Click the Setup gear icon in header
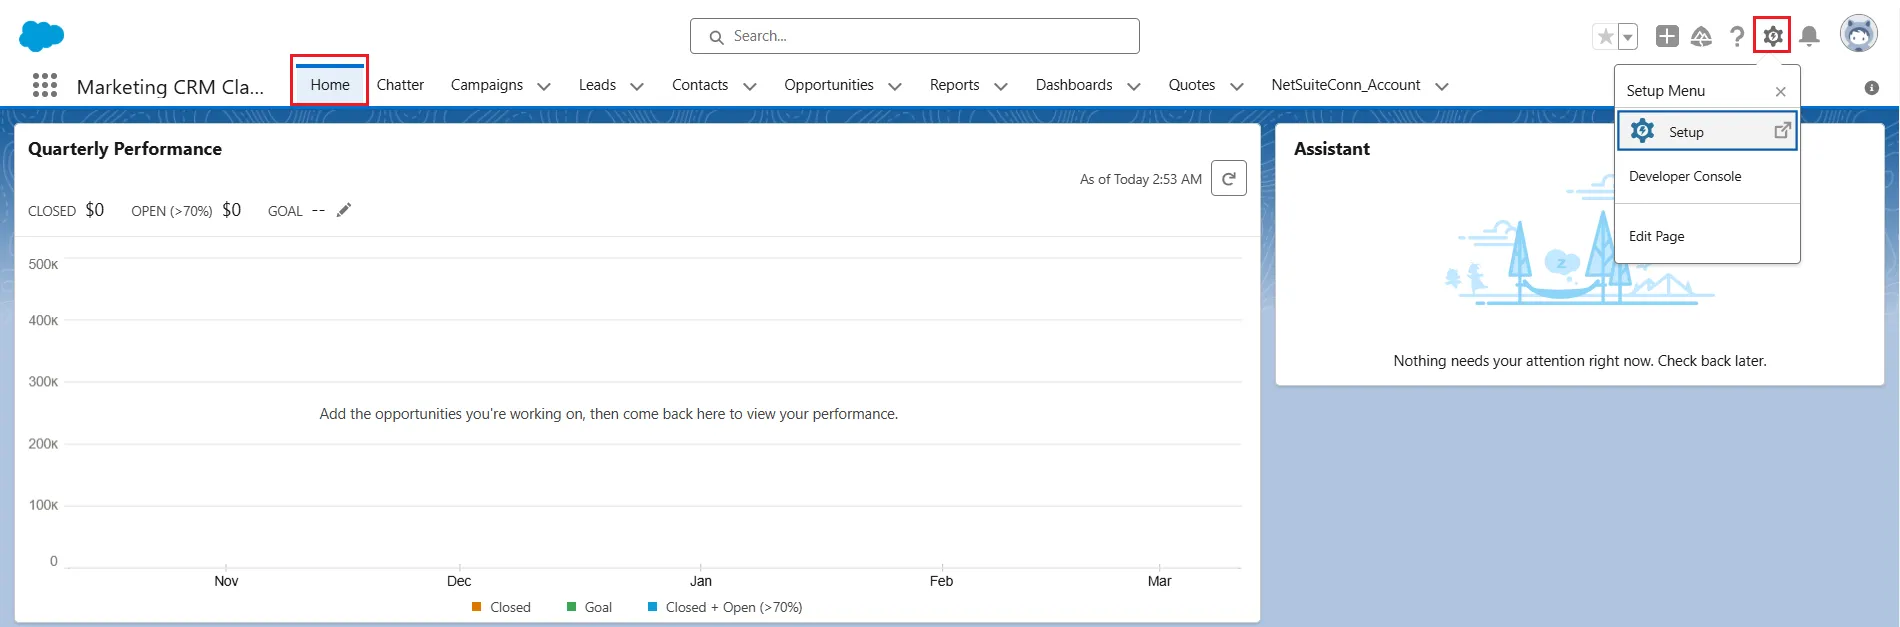The image size is (1900, 627). (x=1772, y=36)
